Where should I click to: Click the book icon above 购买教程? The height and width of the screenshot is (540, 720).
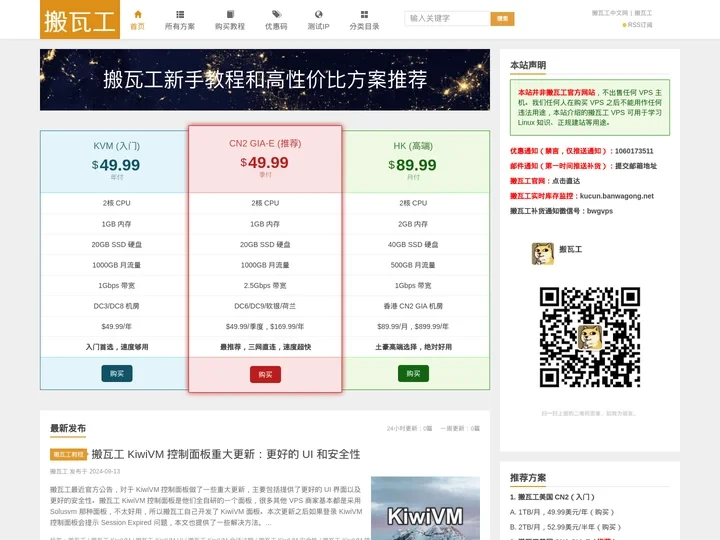[x=230, y=14]
